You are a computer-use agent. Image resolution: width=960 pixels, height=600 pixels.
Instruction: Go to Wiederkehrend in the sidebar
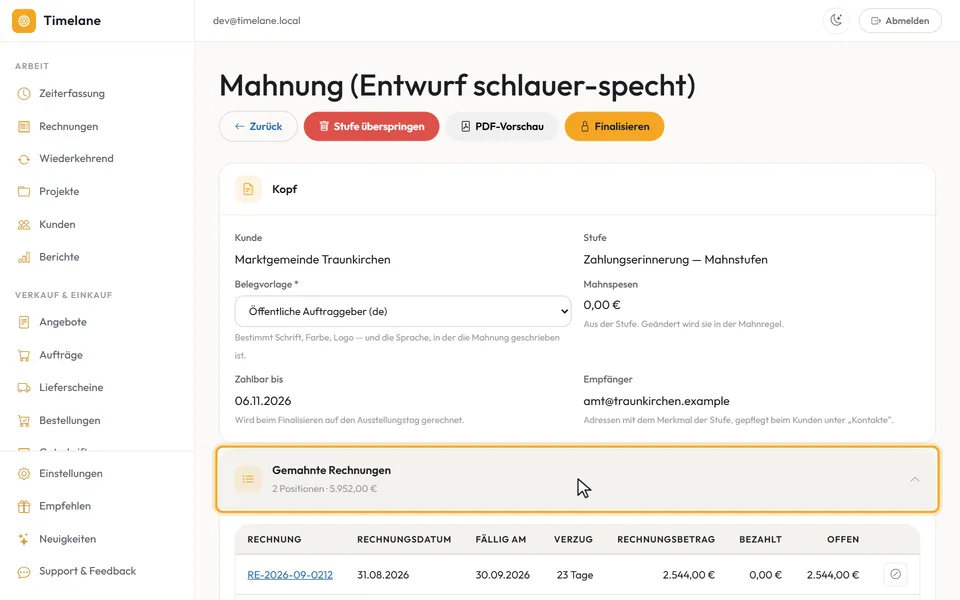pos(76,159)
